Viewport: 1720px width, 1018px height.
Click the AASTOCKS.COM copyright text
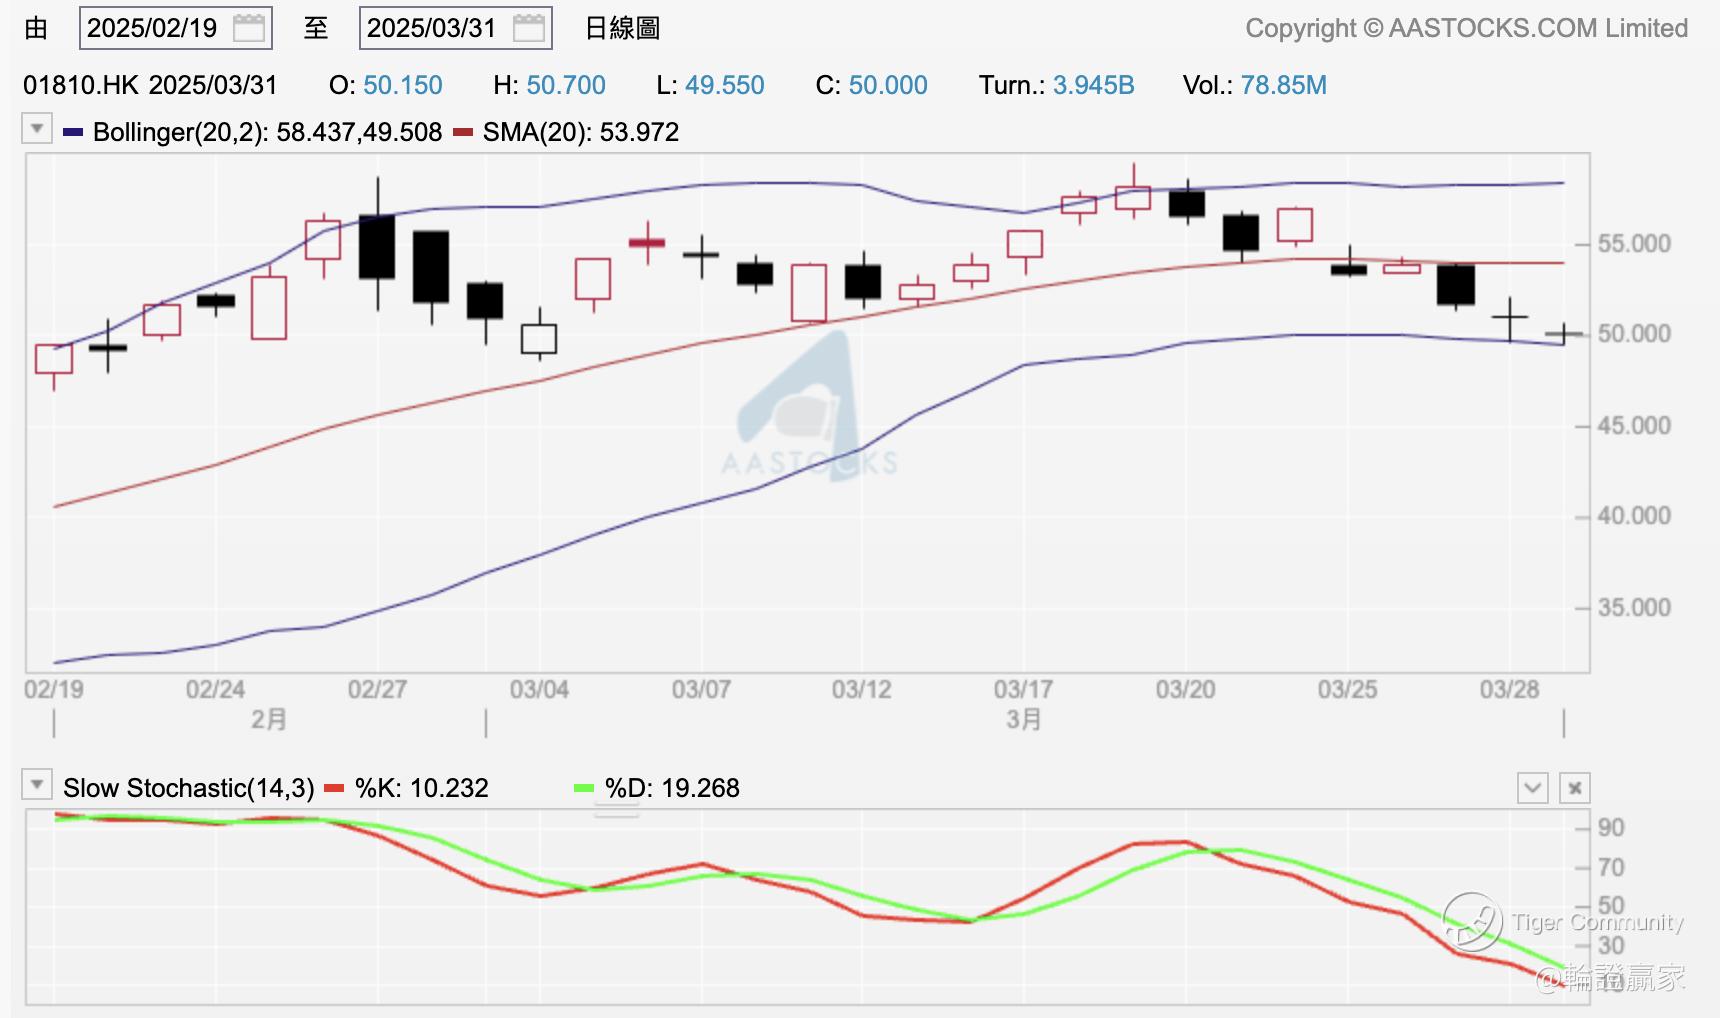point(1466,28)
